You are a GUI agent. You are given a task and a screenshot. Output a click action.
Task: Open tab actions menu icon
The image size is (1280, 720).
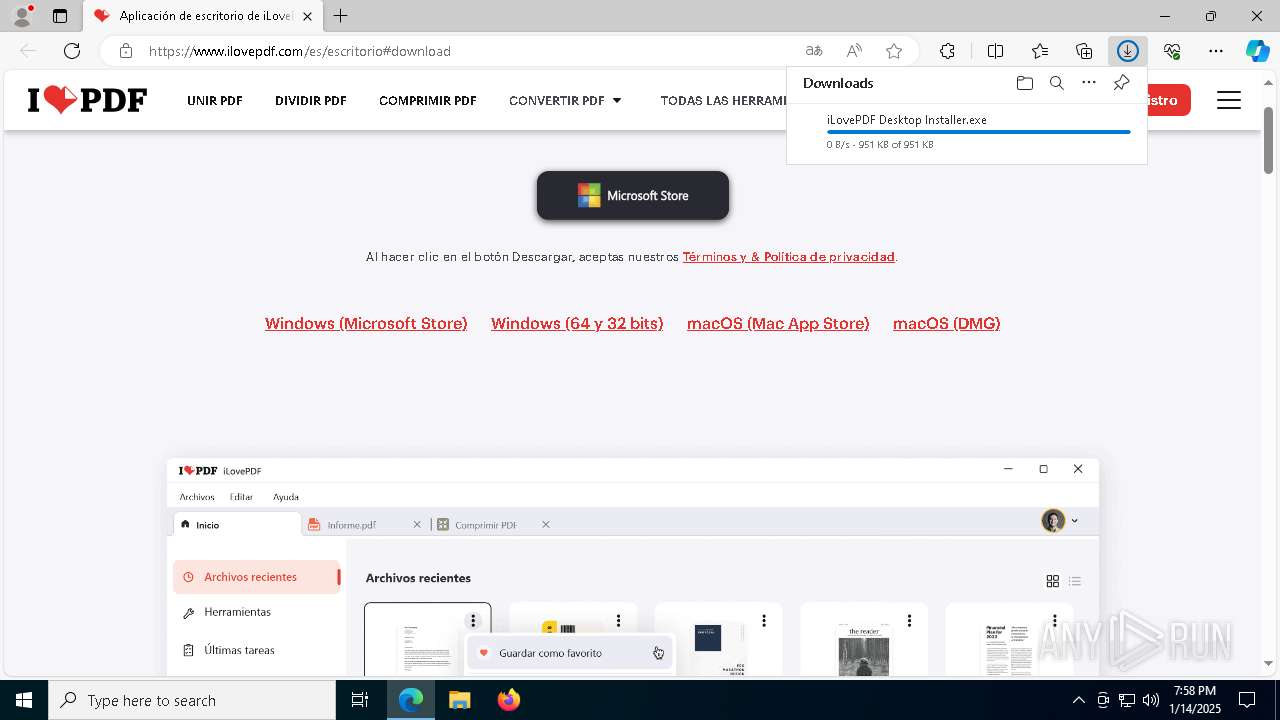point(60,16)
